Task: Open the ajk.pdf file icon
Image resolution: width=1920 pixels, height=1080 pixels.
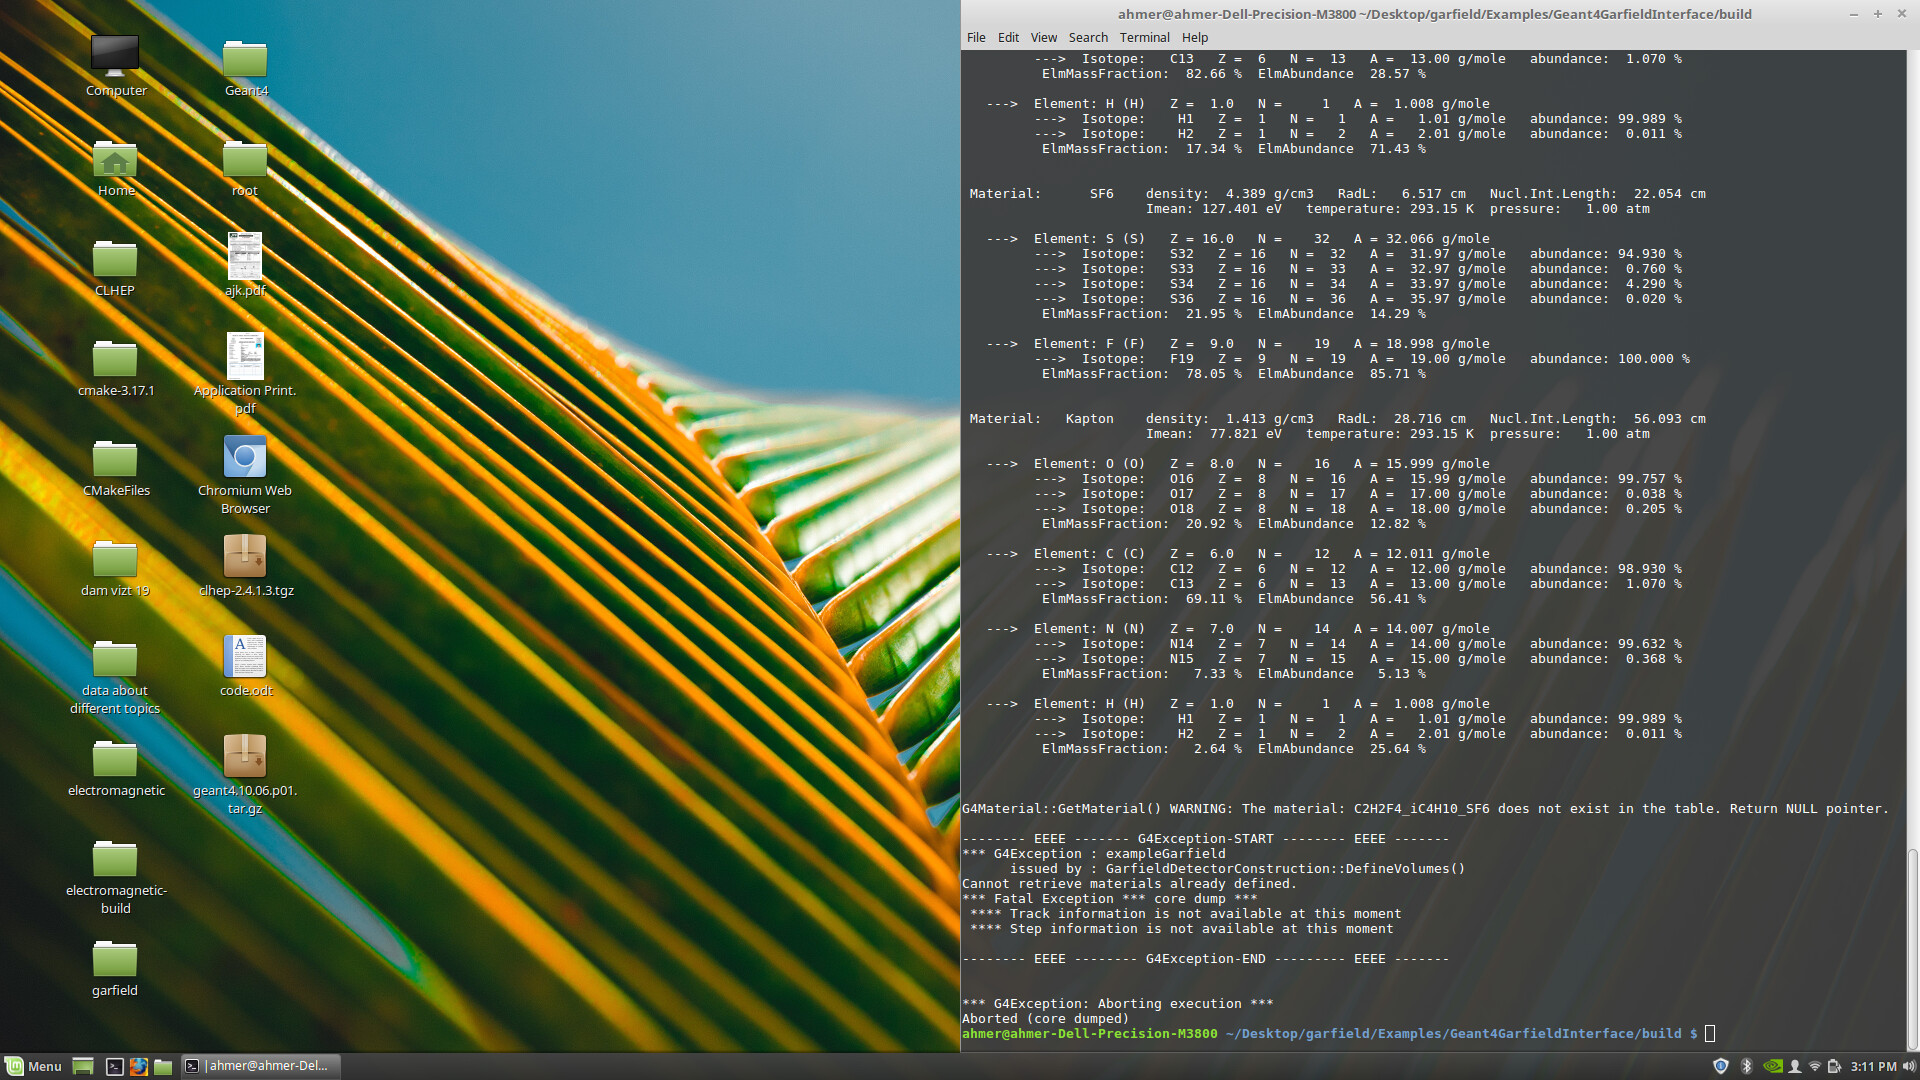Action: coord(245,266)
